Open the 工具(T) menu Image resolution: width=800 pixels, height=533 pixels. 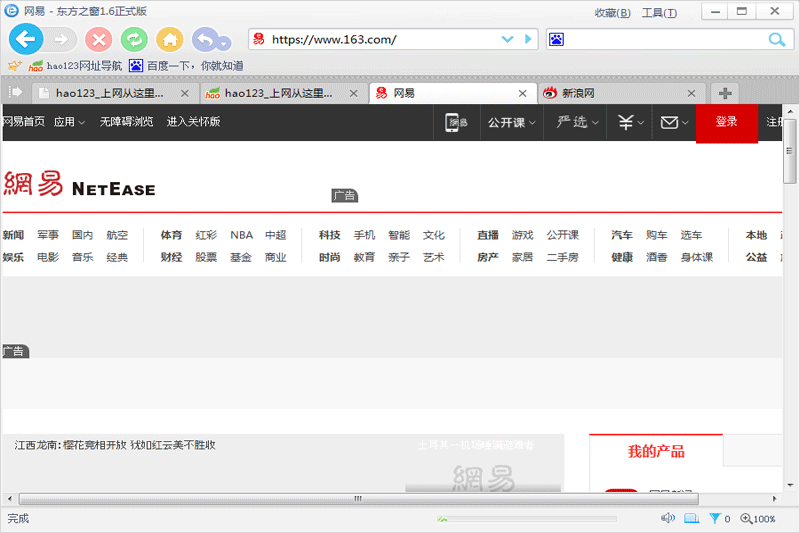point(659,13)
